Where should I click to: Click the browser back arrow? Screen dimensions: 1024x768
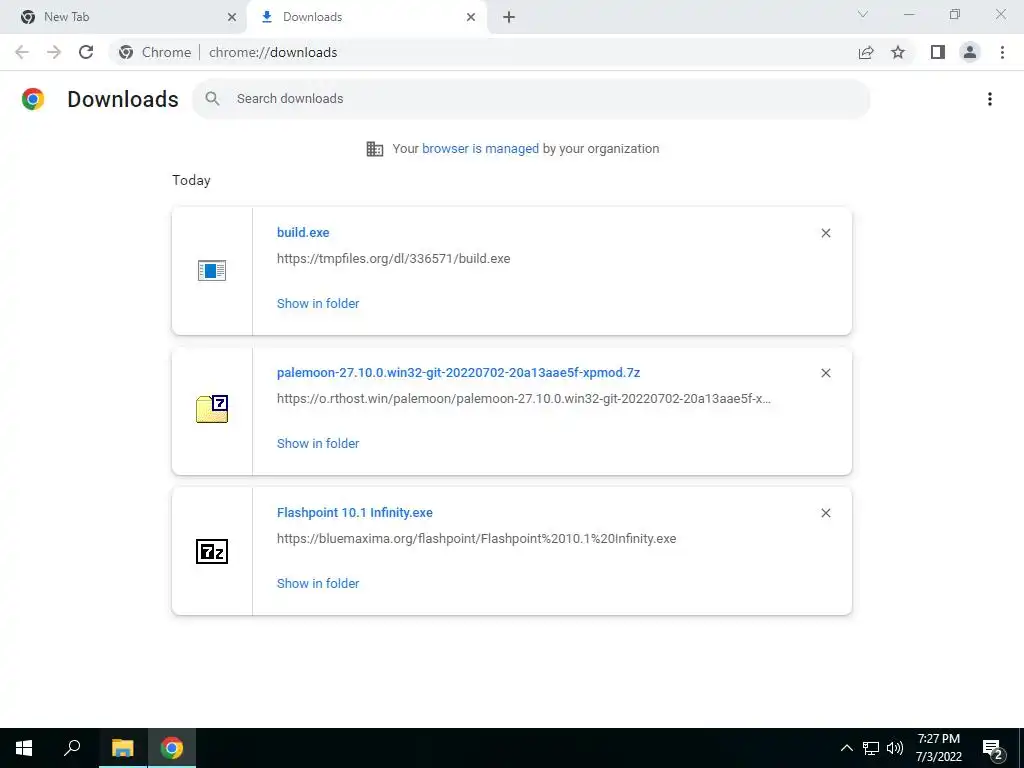pos(22,52)
